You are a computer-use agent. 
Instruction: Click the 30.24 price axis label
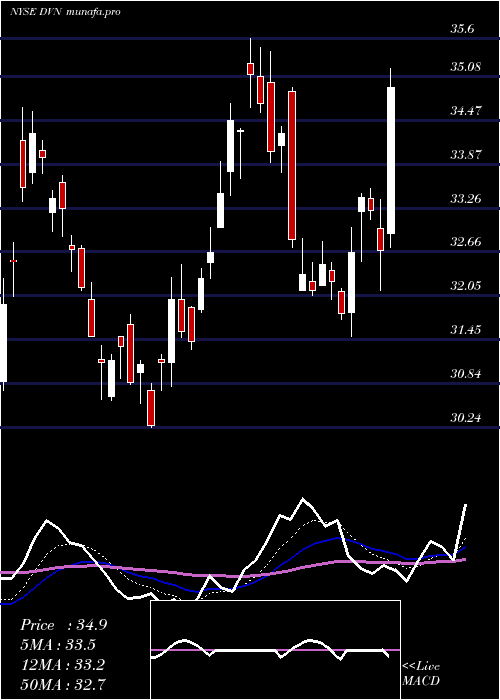coord(465,418)
